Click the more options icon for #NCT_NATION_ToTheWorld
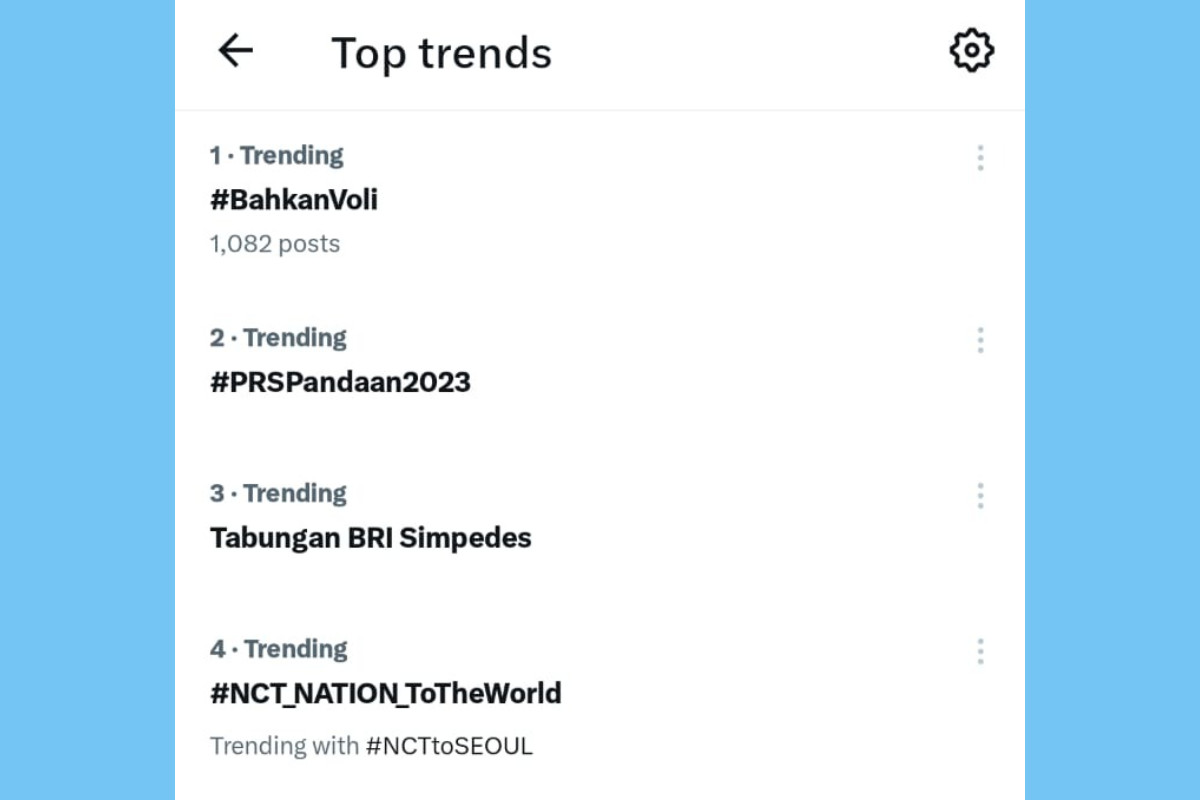1200x800 pixels. tap(980, 651)
